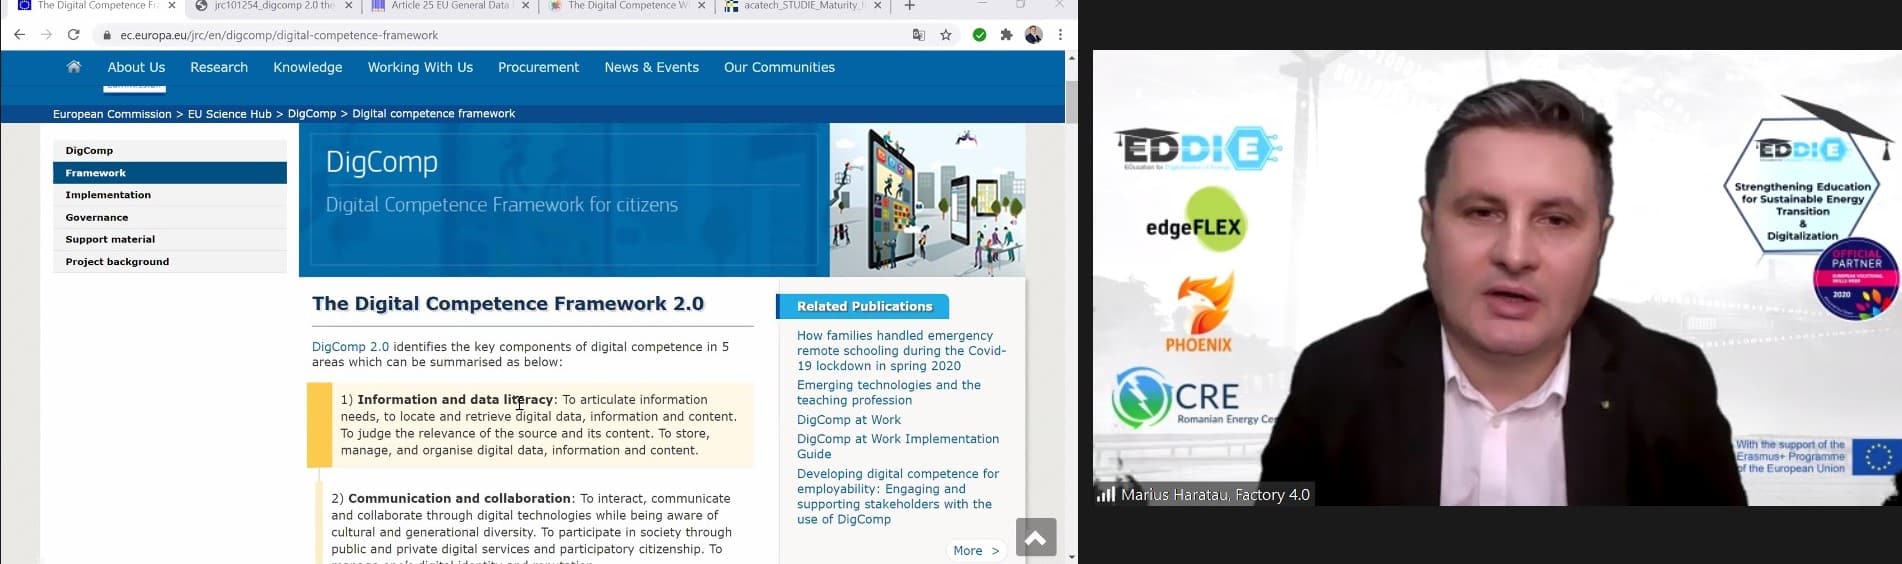The image size is (1902, 564).
Task: Click 'The Digital Competence Framework 2.0' heading
Action: point(508,304)
